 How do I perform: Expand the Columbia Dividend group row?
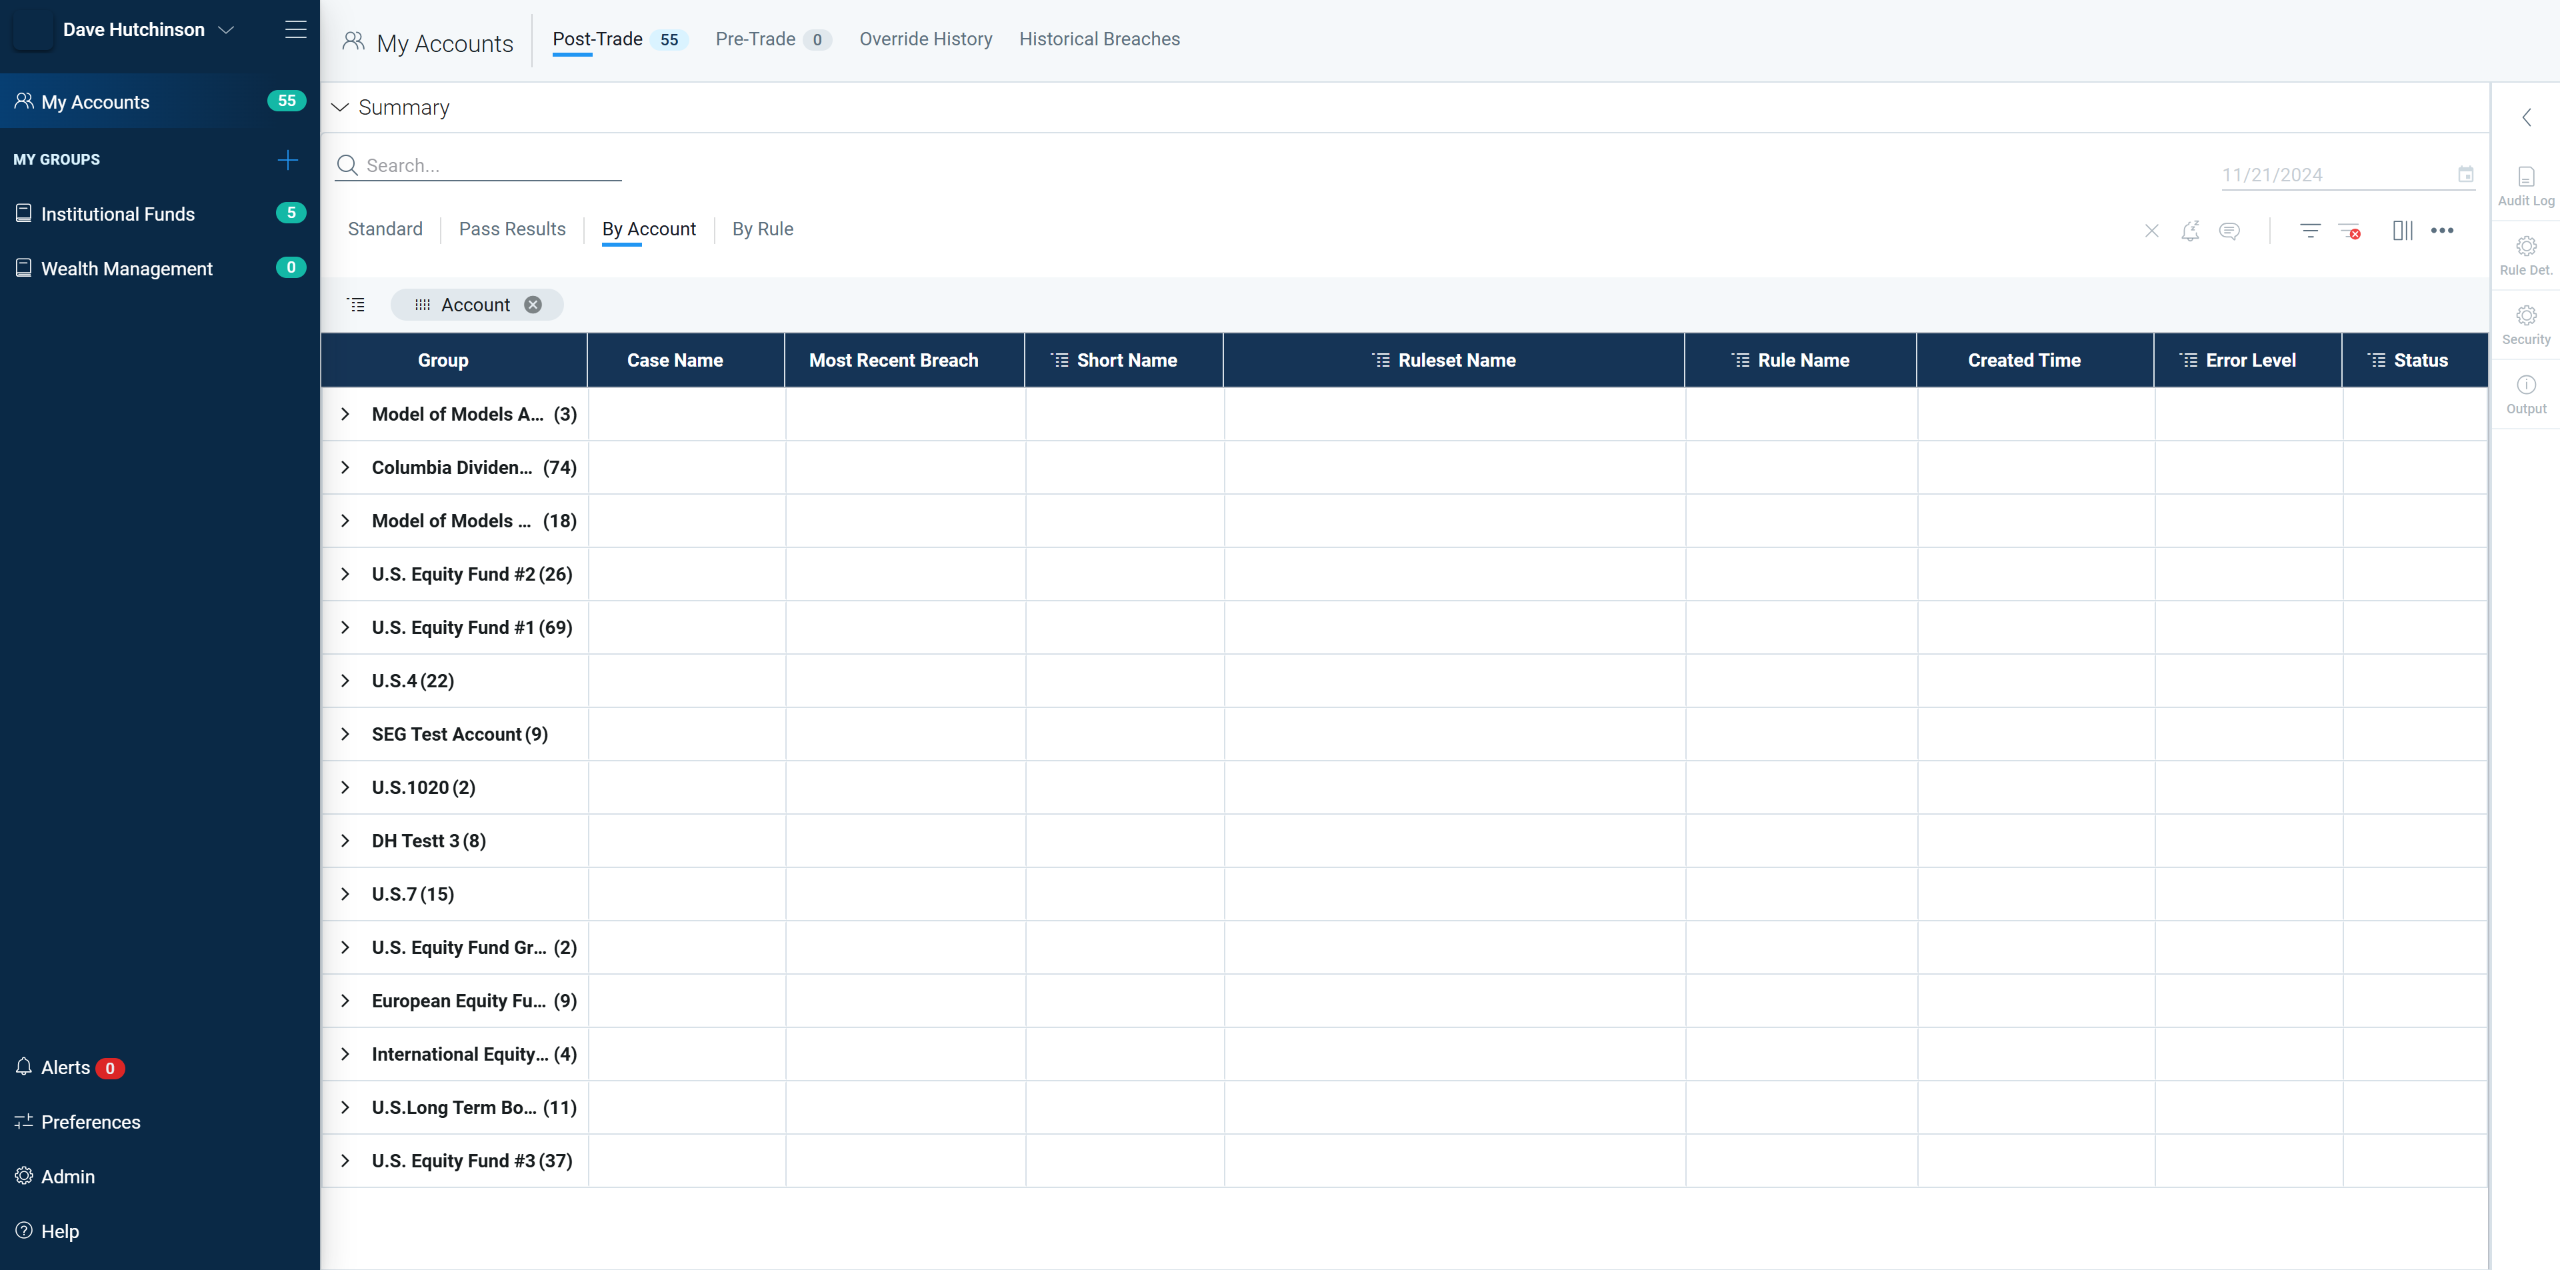[x=345, y=468]
